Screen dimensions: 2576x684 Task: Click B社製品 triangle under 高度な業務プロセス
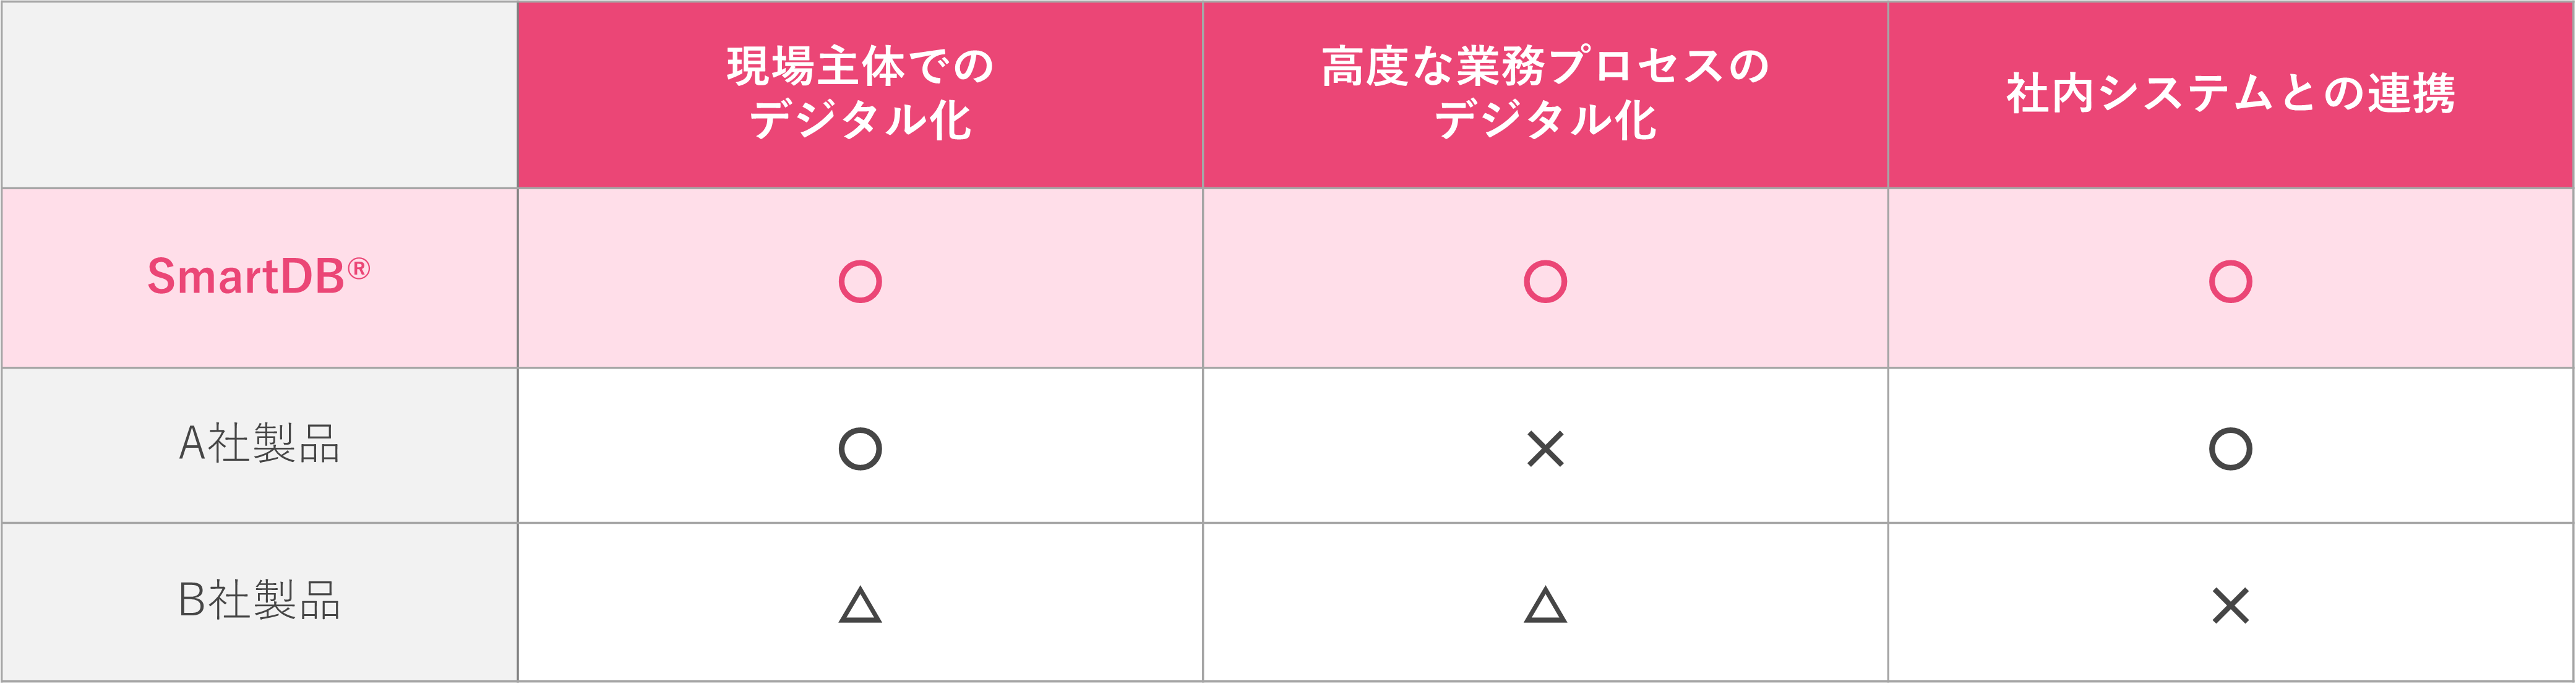tap(1545, 605)
